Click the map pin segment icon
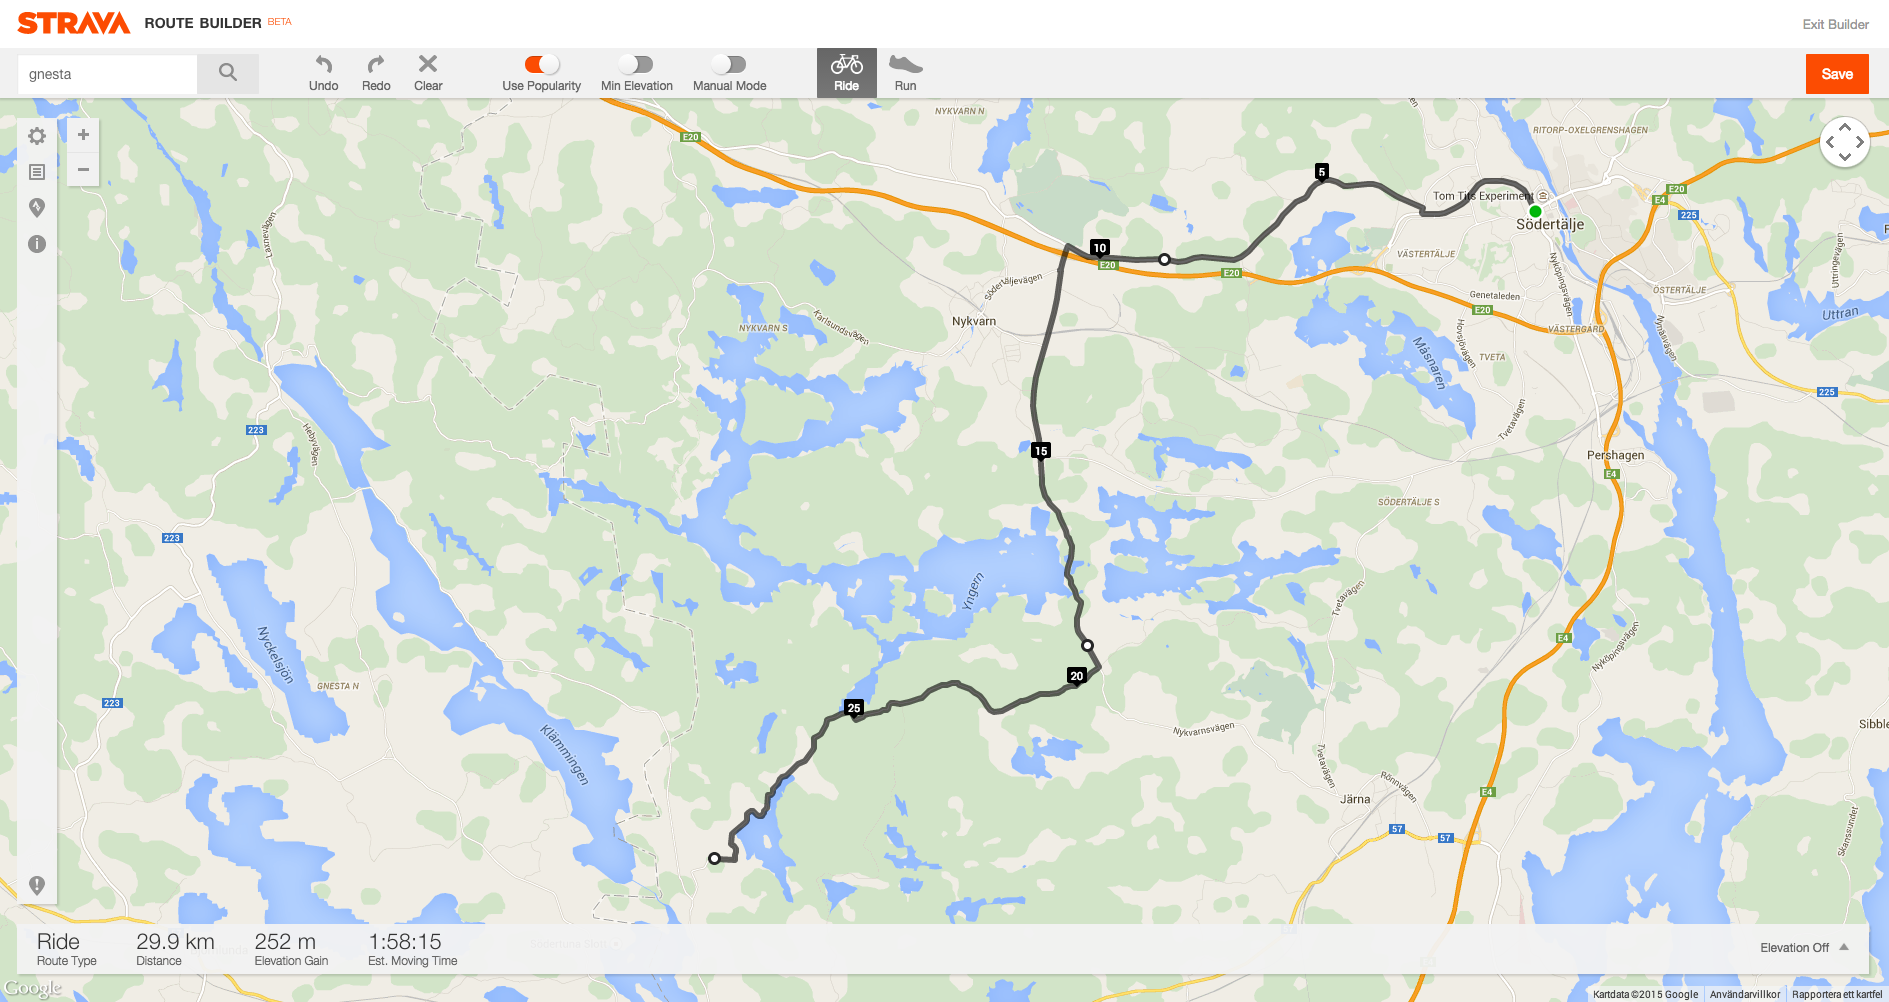1889x1002 pixels. pos(37,208)
